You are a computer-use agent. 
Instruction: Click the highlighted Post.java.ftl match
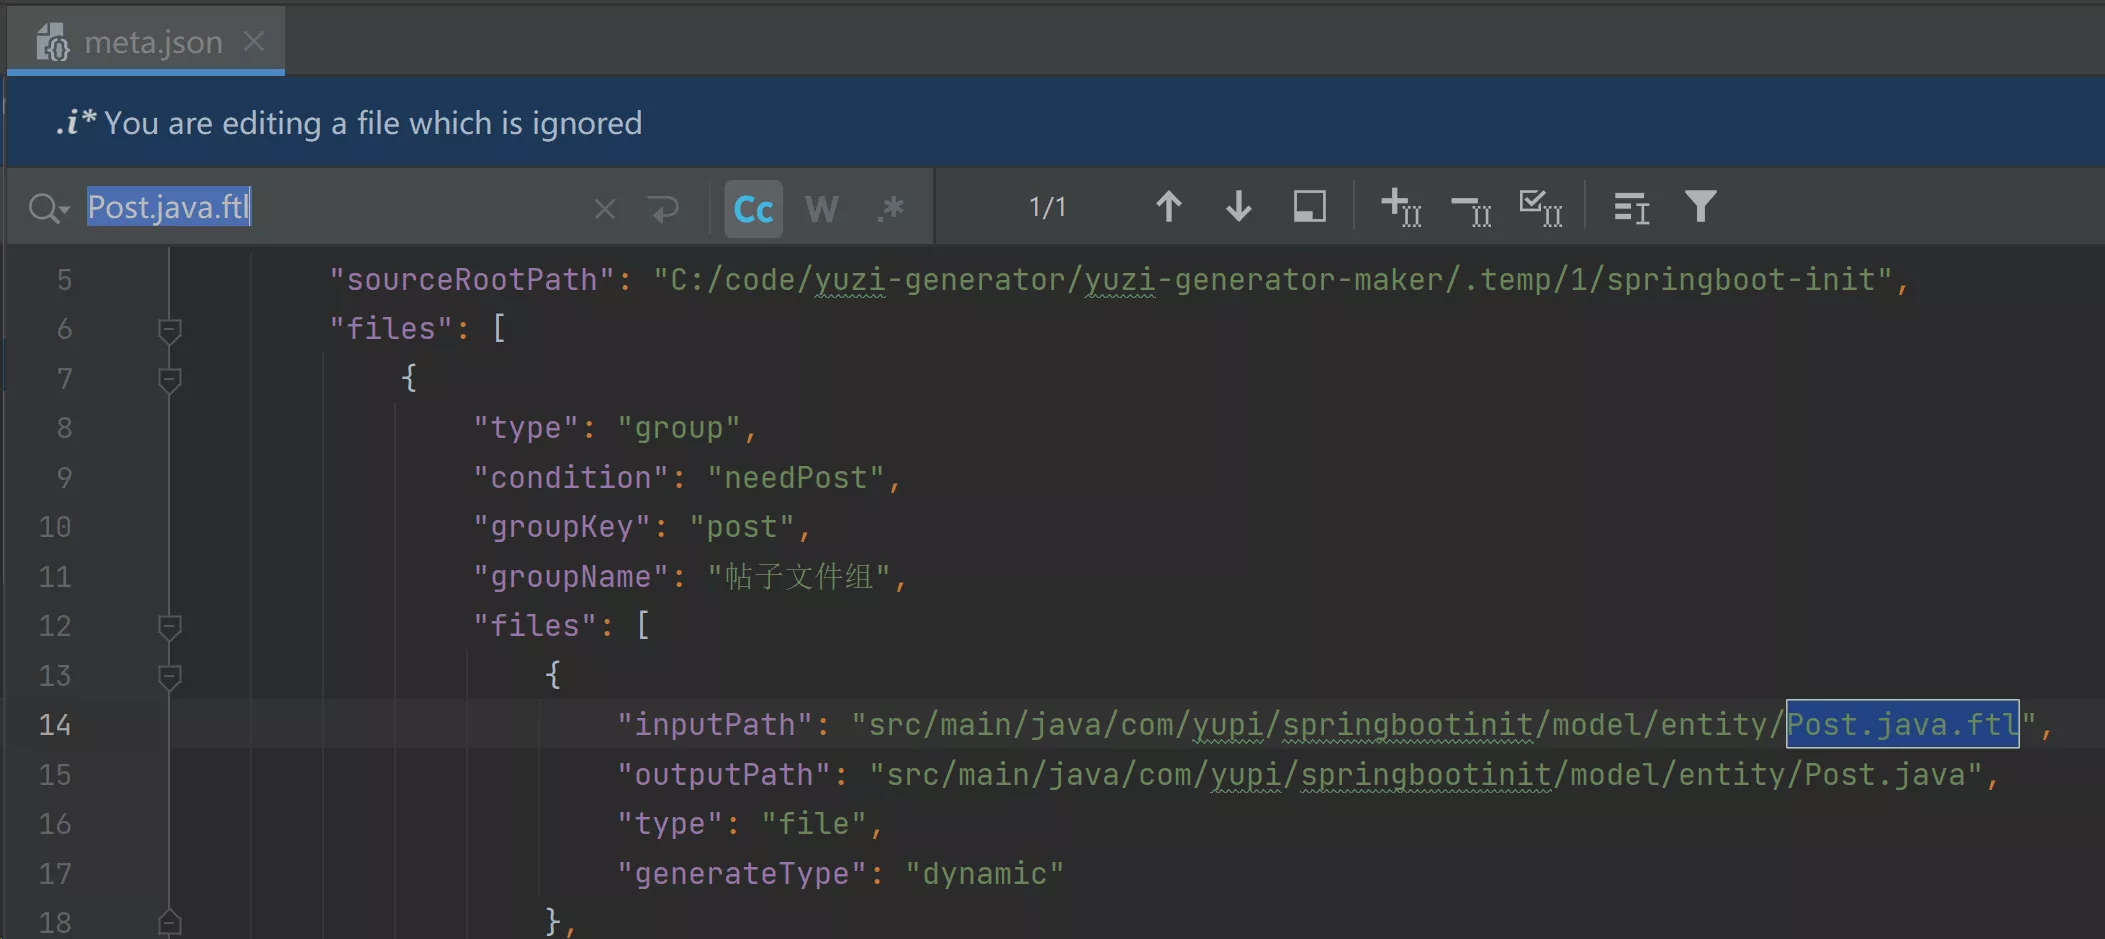click(x=1902, y=724)
